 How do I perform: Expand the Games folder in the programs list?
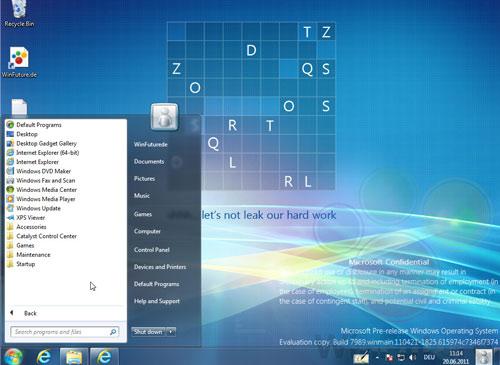(x=20, y=245)
